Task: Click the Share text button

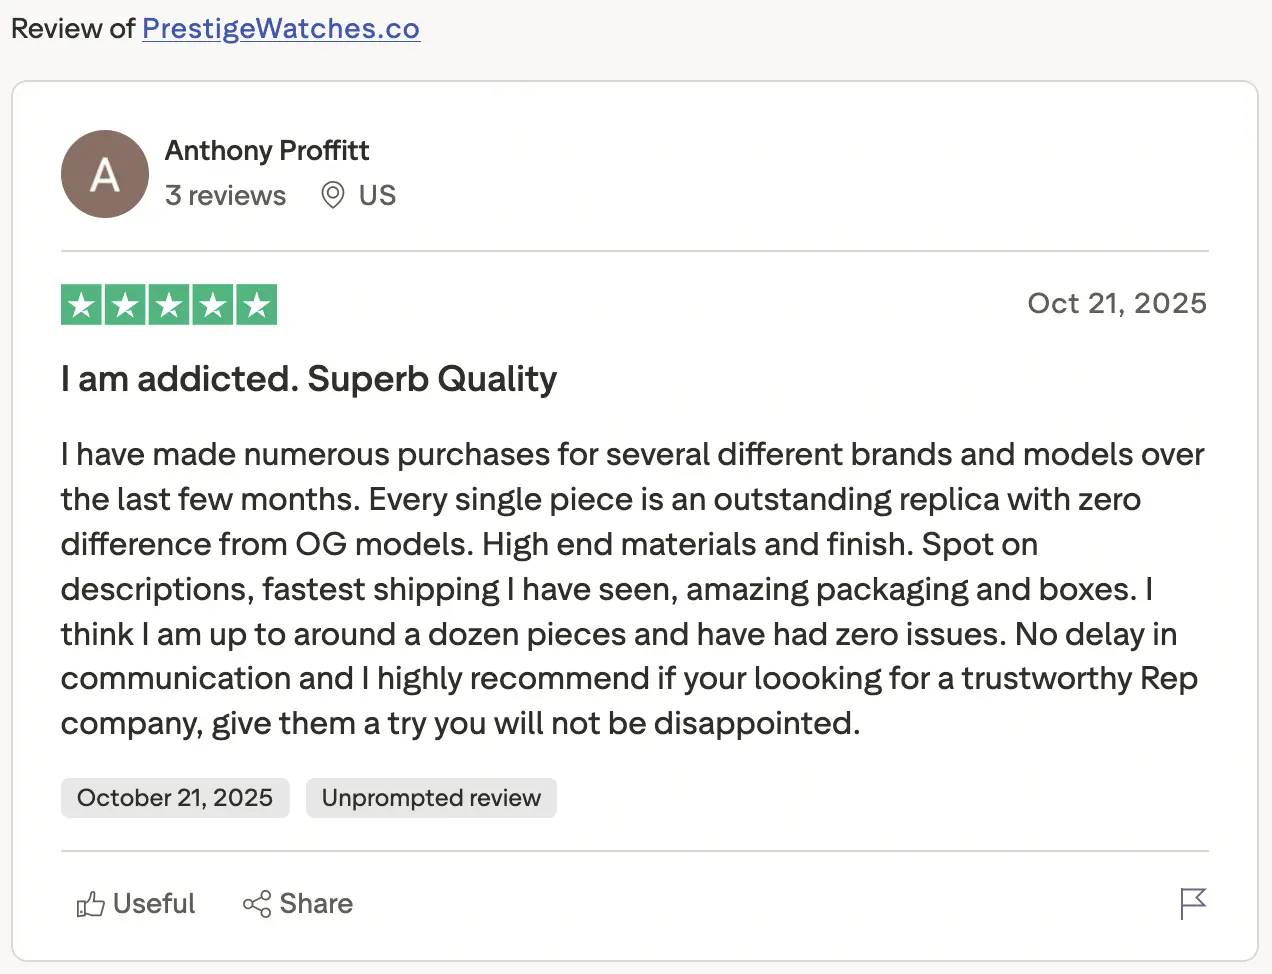Action: [x=316, y=904]
